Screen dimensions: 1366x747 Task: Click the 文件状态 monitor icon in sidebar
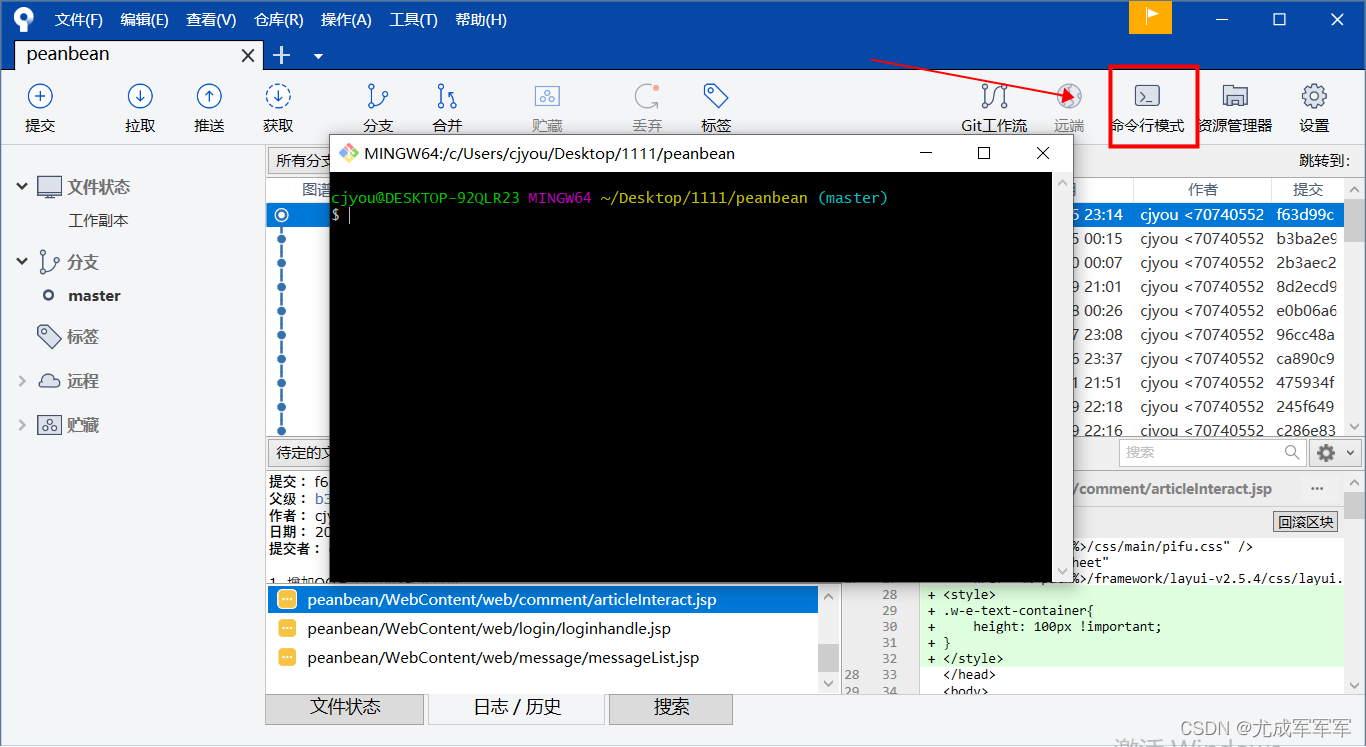coord(49,187)
